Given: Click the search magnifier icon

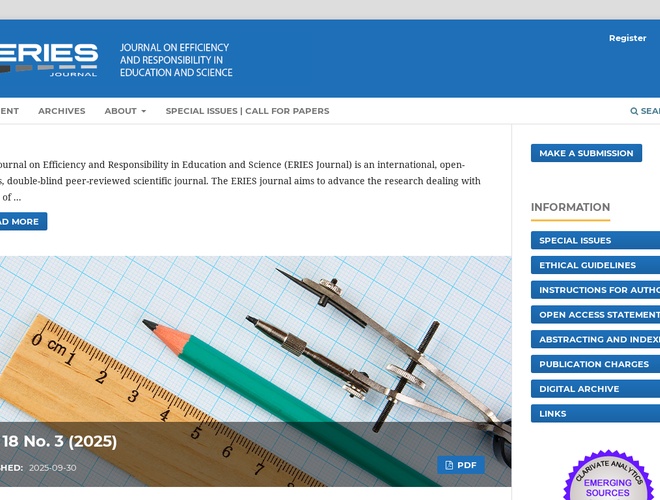Looking at the screenshot, I should (x=634, y=111).
